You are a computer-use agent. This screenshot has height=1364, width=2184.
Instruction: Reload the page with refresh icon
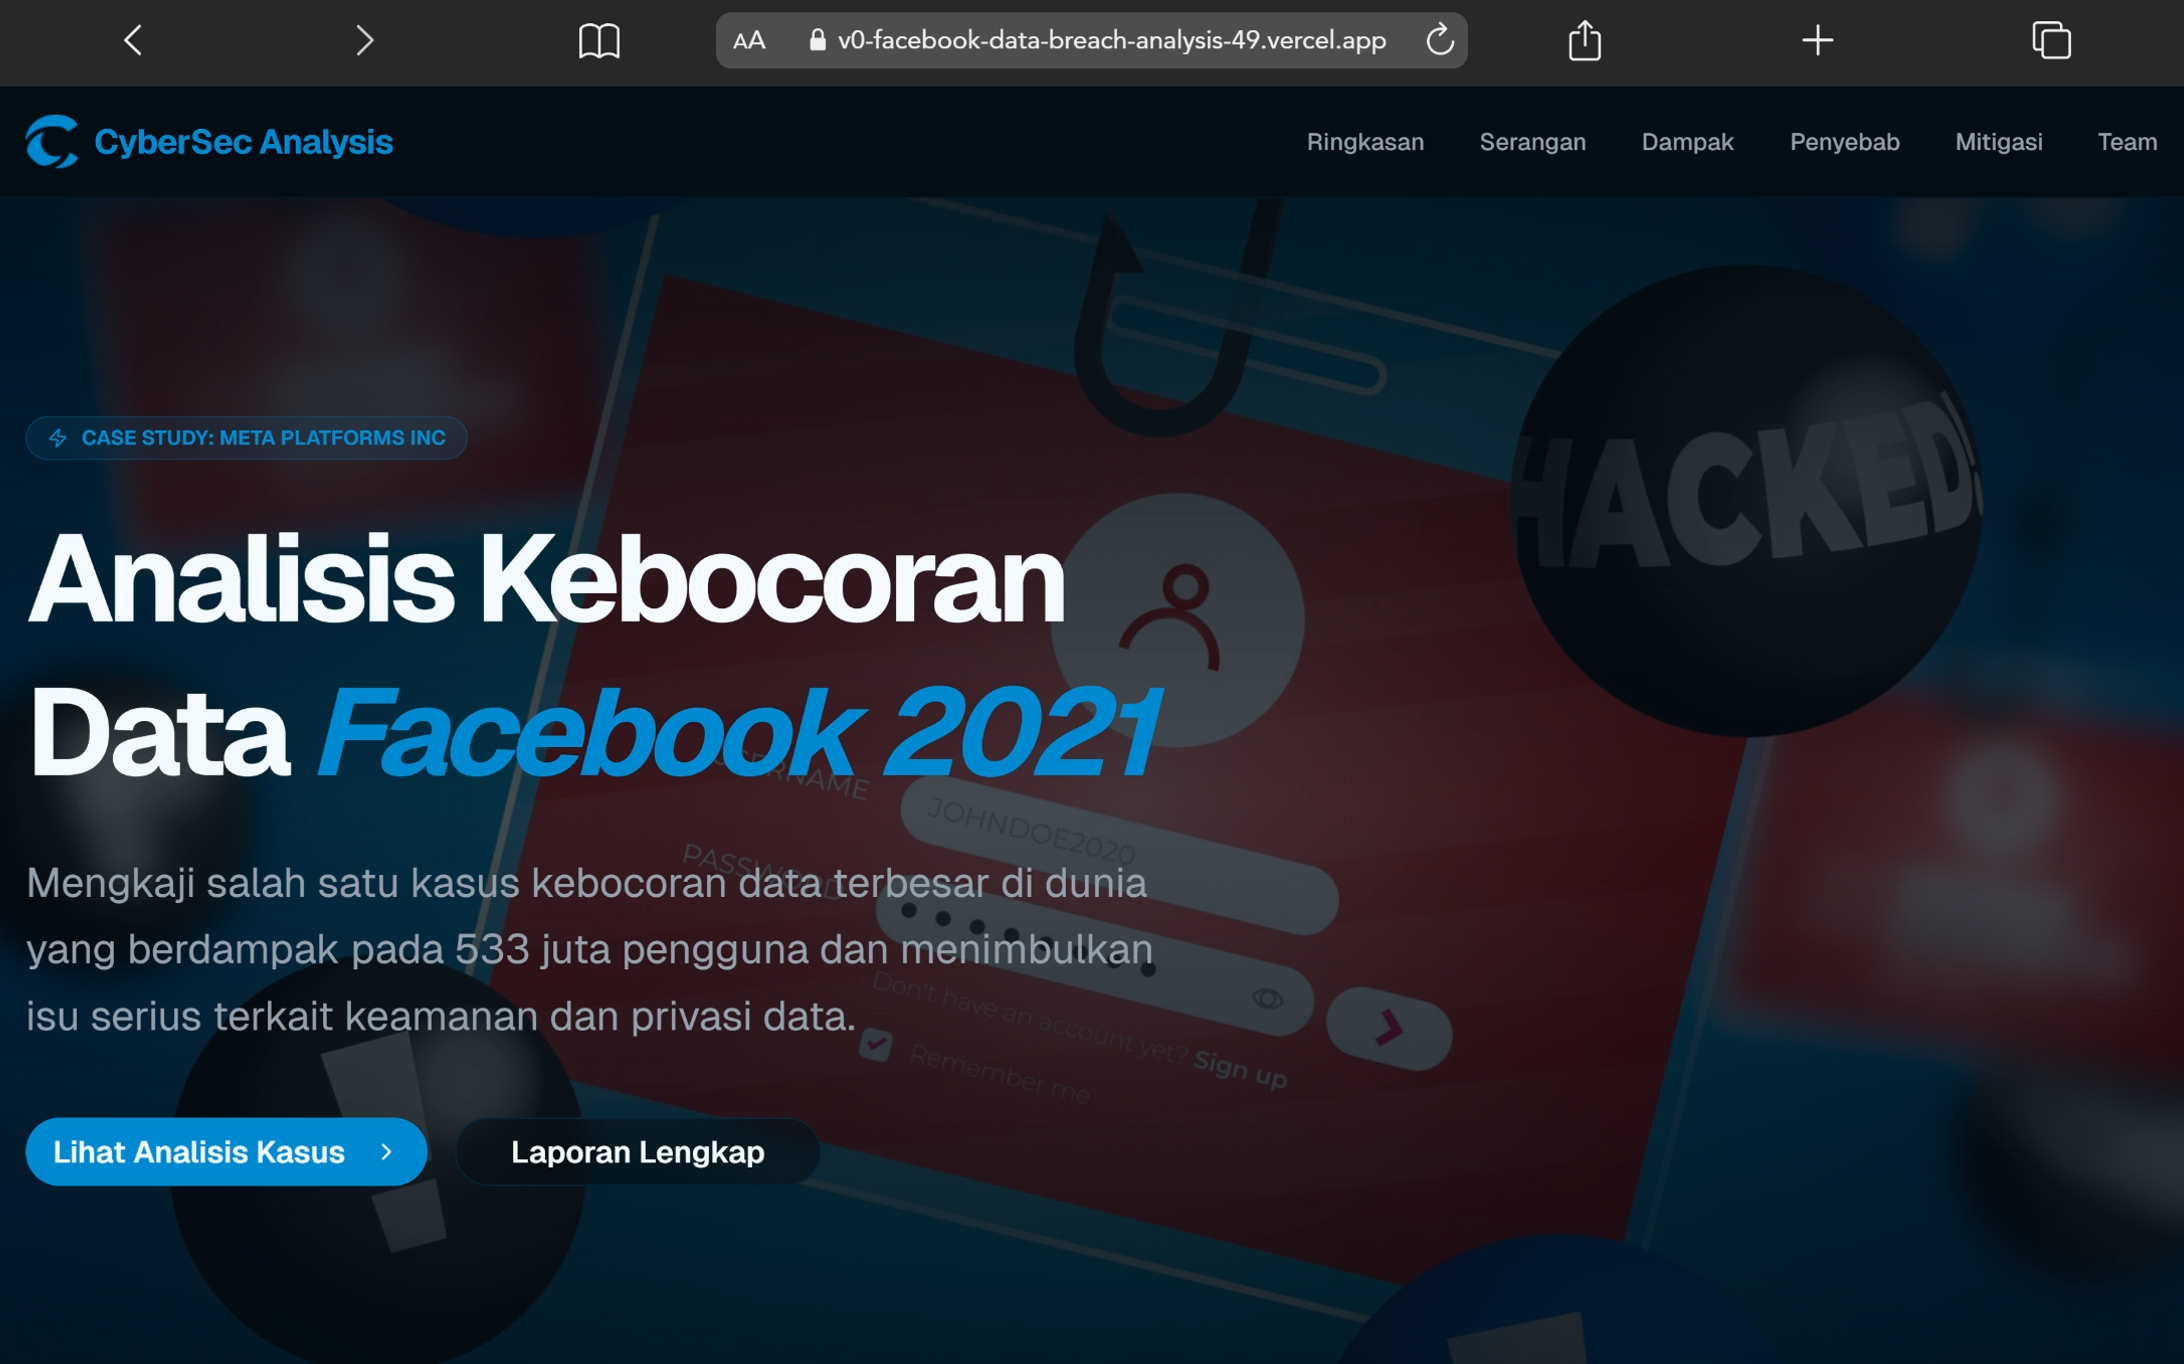coord(1439,41)
